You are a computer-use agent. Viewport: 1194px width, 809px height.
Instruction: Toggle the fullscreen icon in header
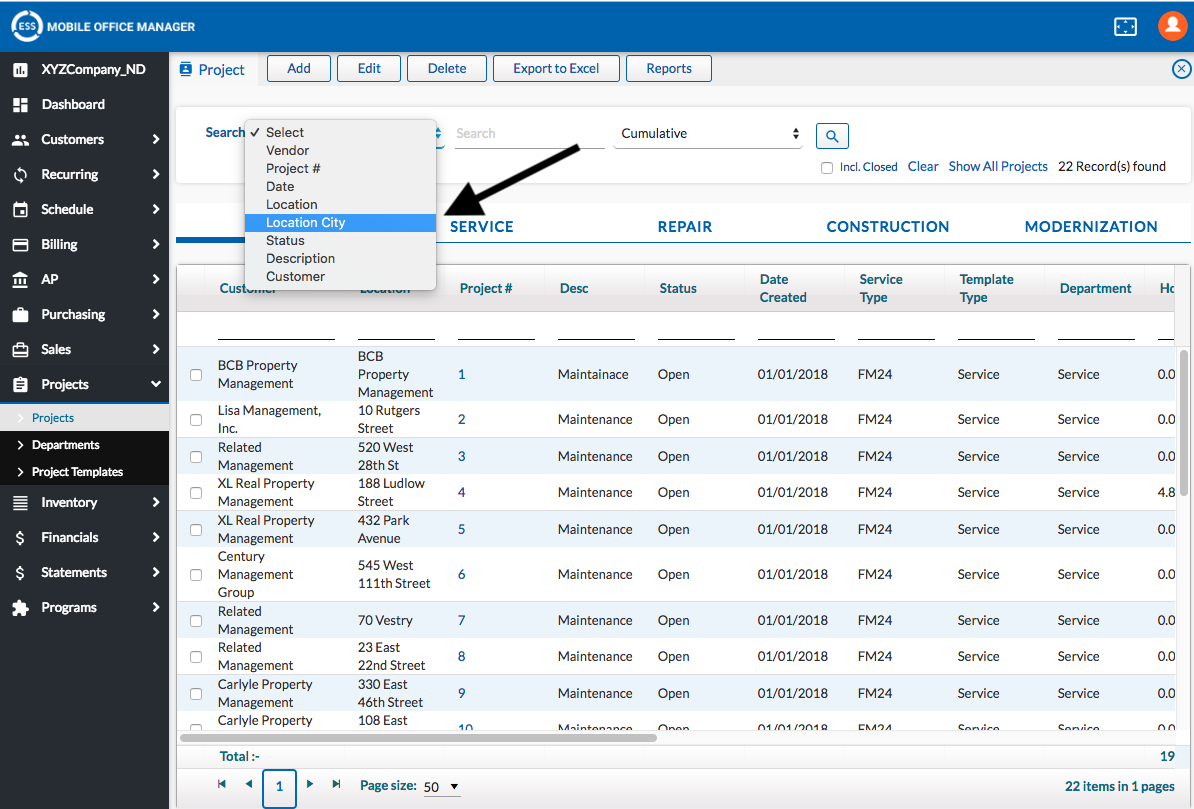click(x=1125, y=27)
